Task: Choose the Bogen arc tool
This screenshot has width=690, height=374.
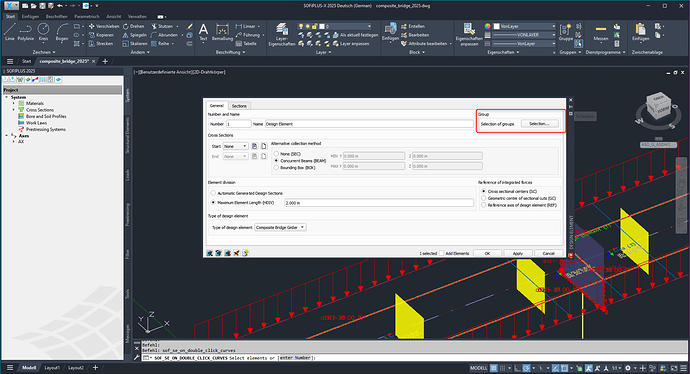Action: click(62, 32)
